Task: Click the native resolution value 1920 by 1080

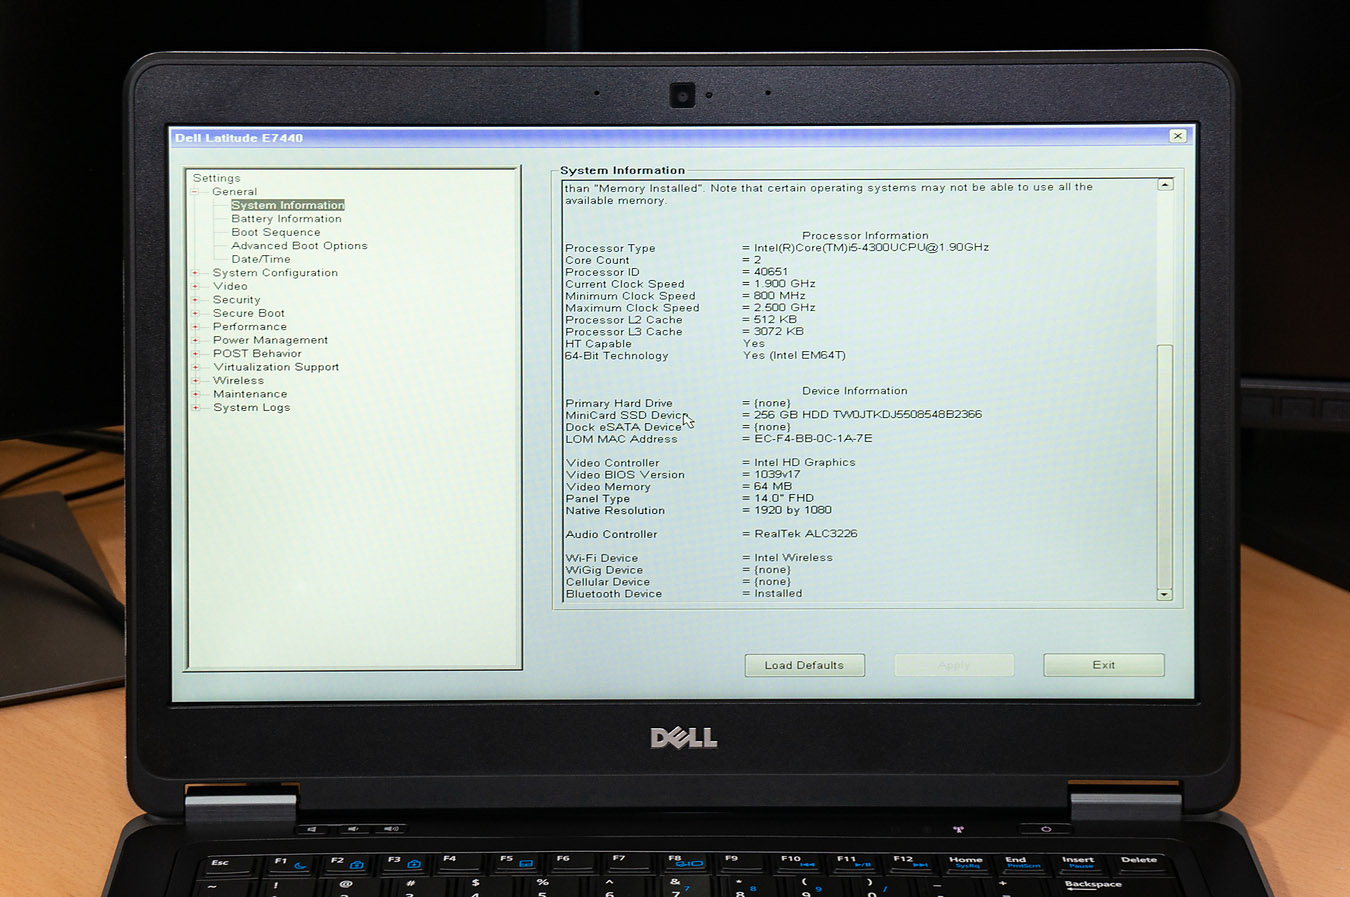Action: [792, 510]
